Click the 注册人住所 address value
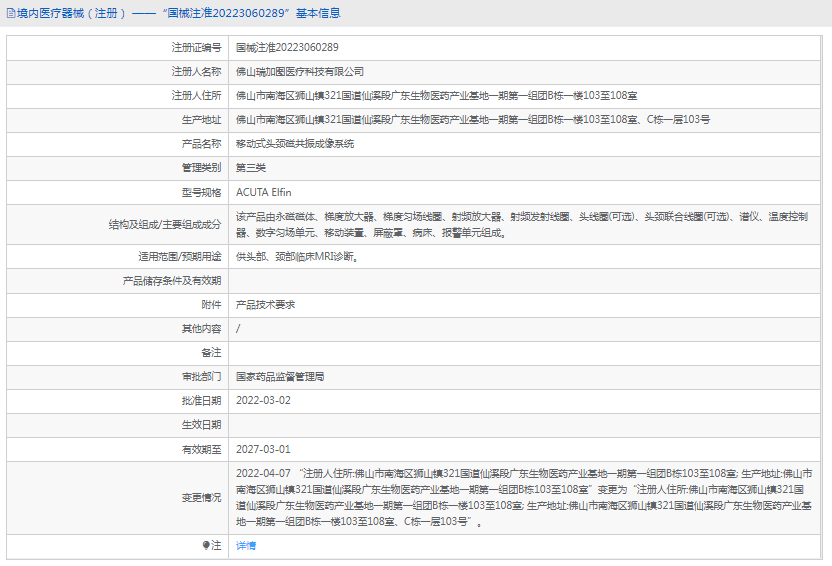The image size is (832, 566). (436, 95)
